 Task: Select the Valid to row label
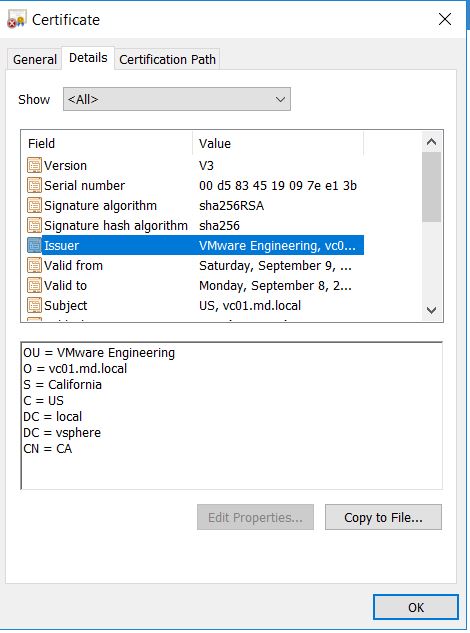coord(65,286)
